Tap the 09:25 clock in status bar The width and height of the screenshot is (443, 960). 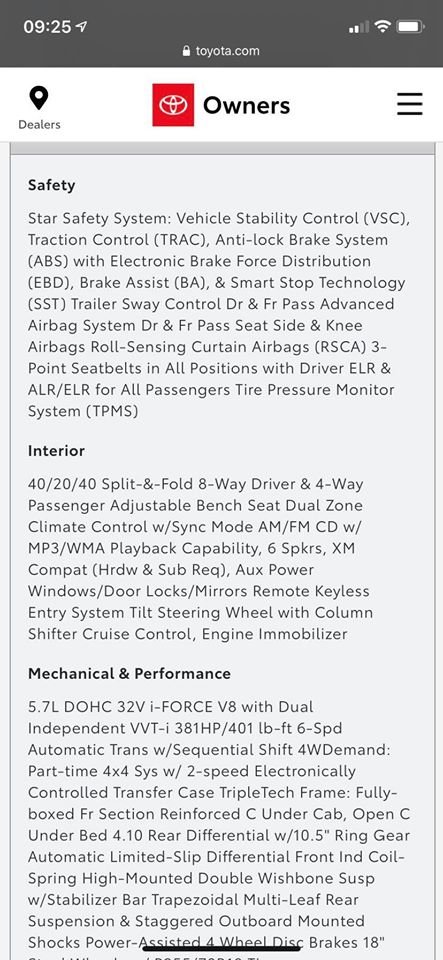pyautogui.click(x=48, y=27)
